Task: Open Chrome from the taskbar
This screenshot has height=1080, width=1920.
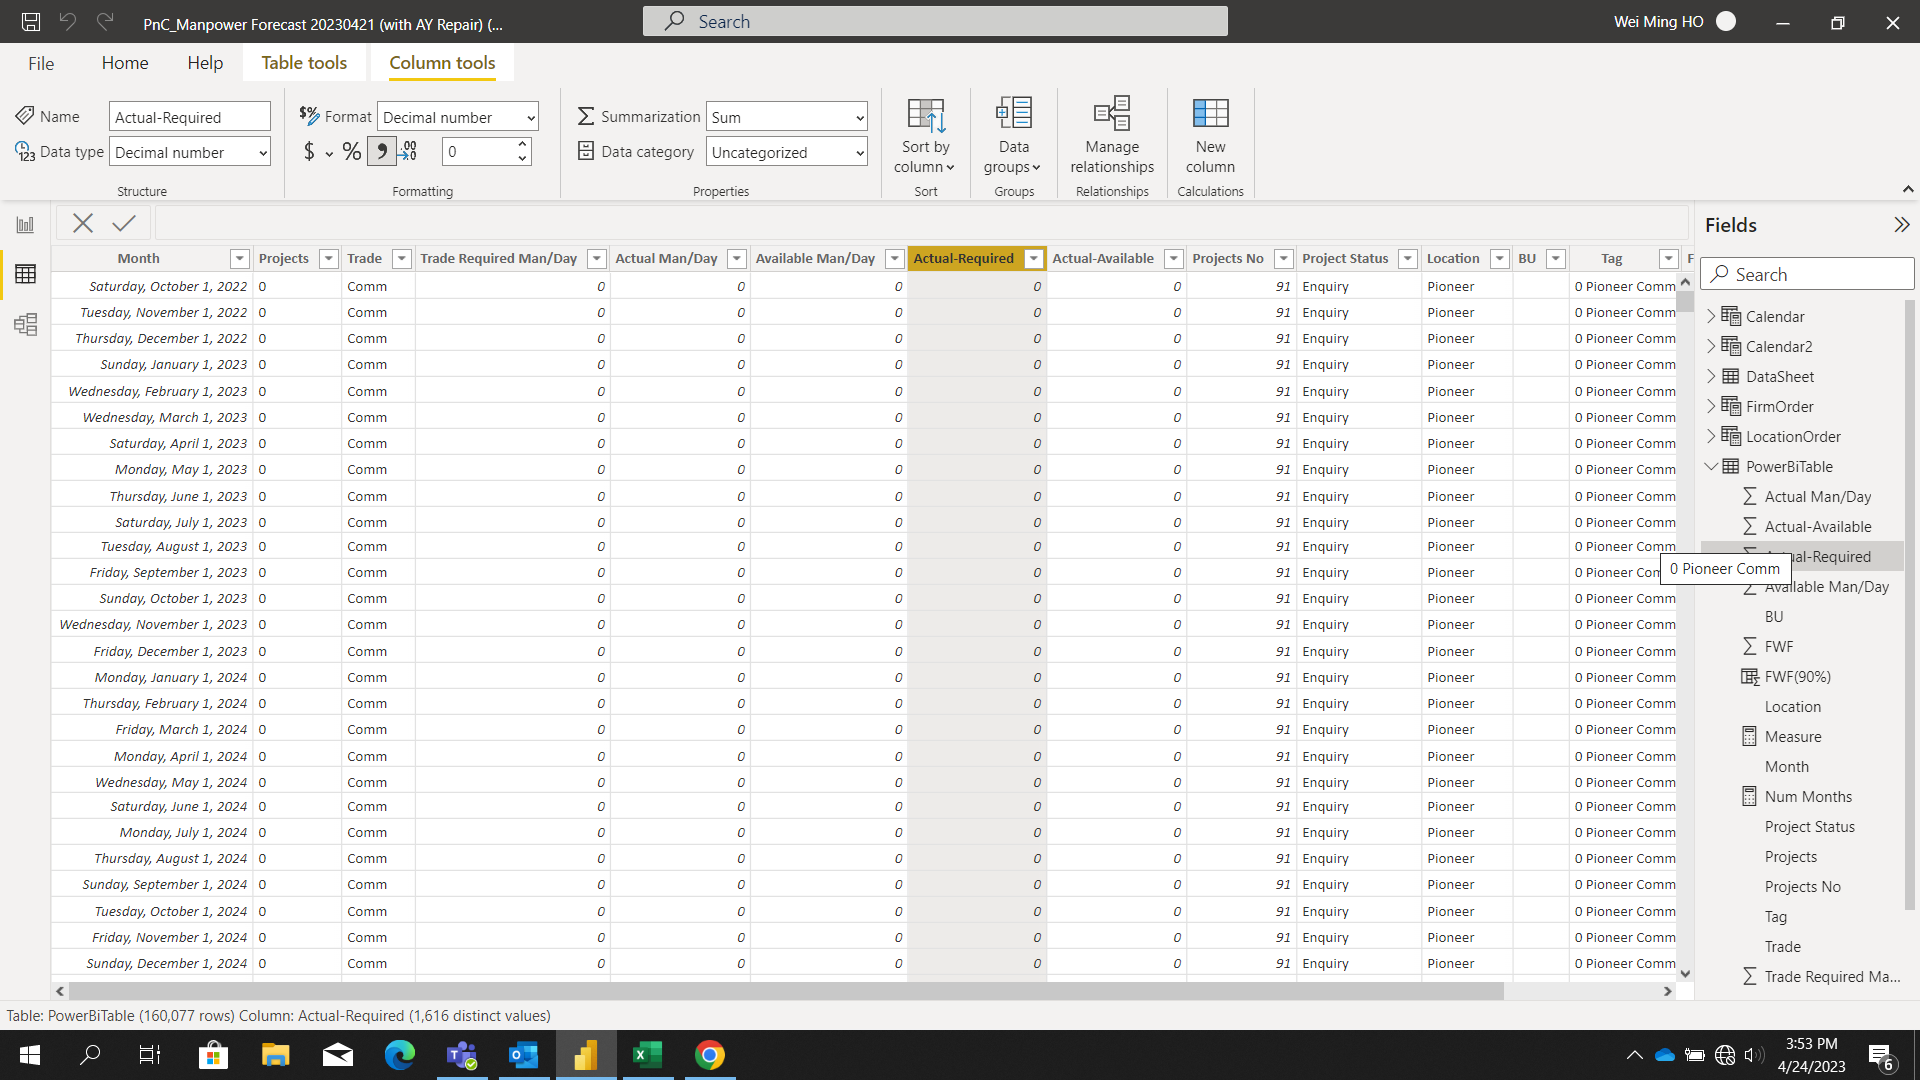Action: 710,1055
